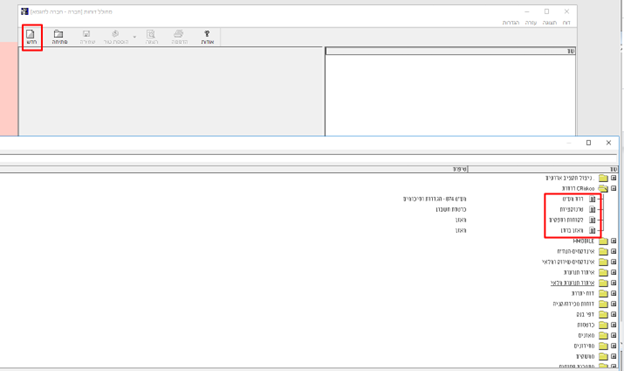Click the Print (הדפסה) printer icon
Viewport: 624px width, 371px height.
pos(179,37)
